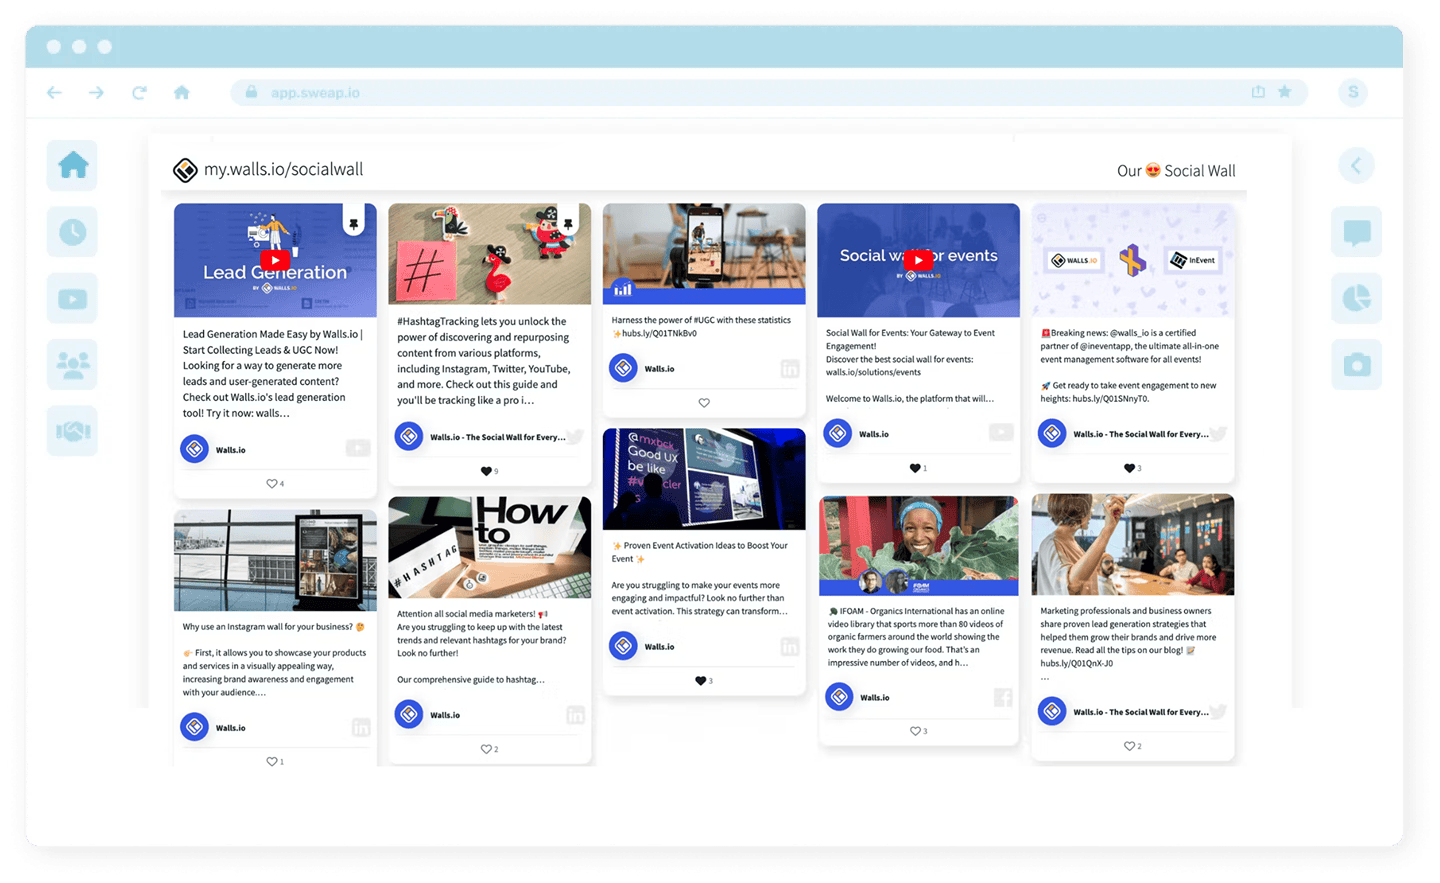
Task: Collapse the right panel with chevron arrow
Action: (x=1356, y=165)
